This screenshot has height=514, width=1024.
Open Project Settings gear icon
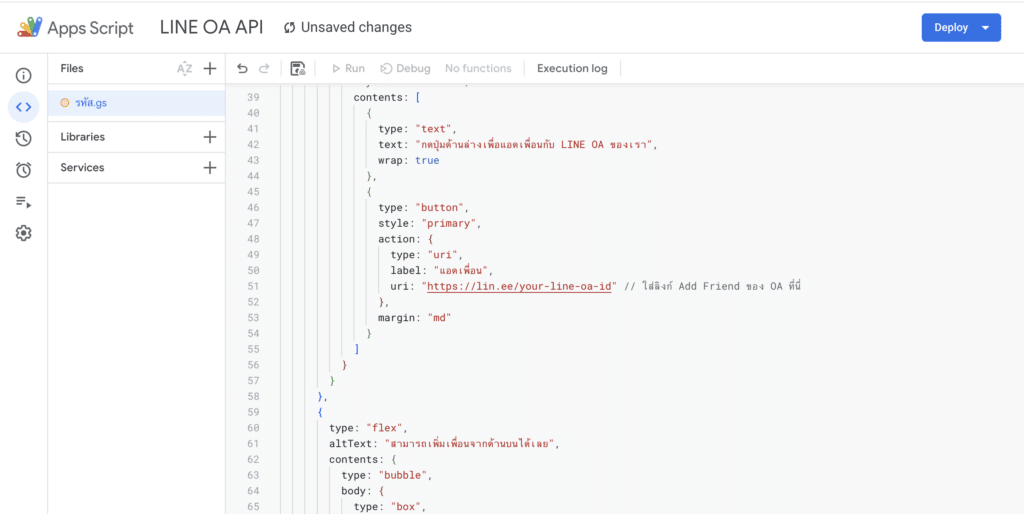click(23, 233)
